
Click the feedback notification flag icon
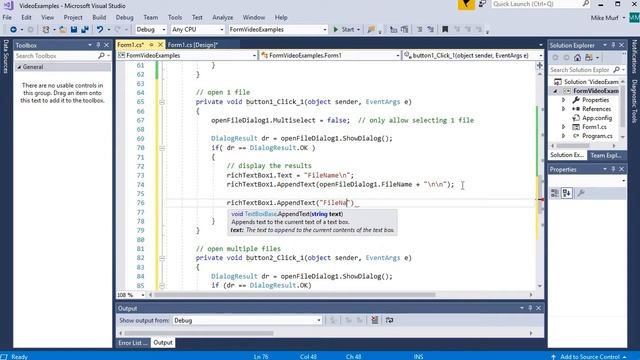(x=466, y=4)
